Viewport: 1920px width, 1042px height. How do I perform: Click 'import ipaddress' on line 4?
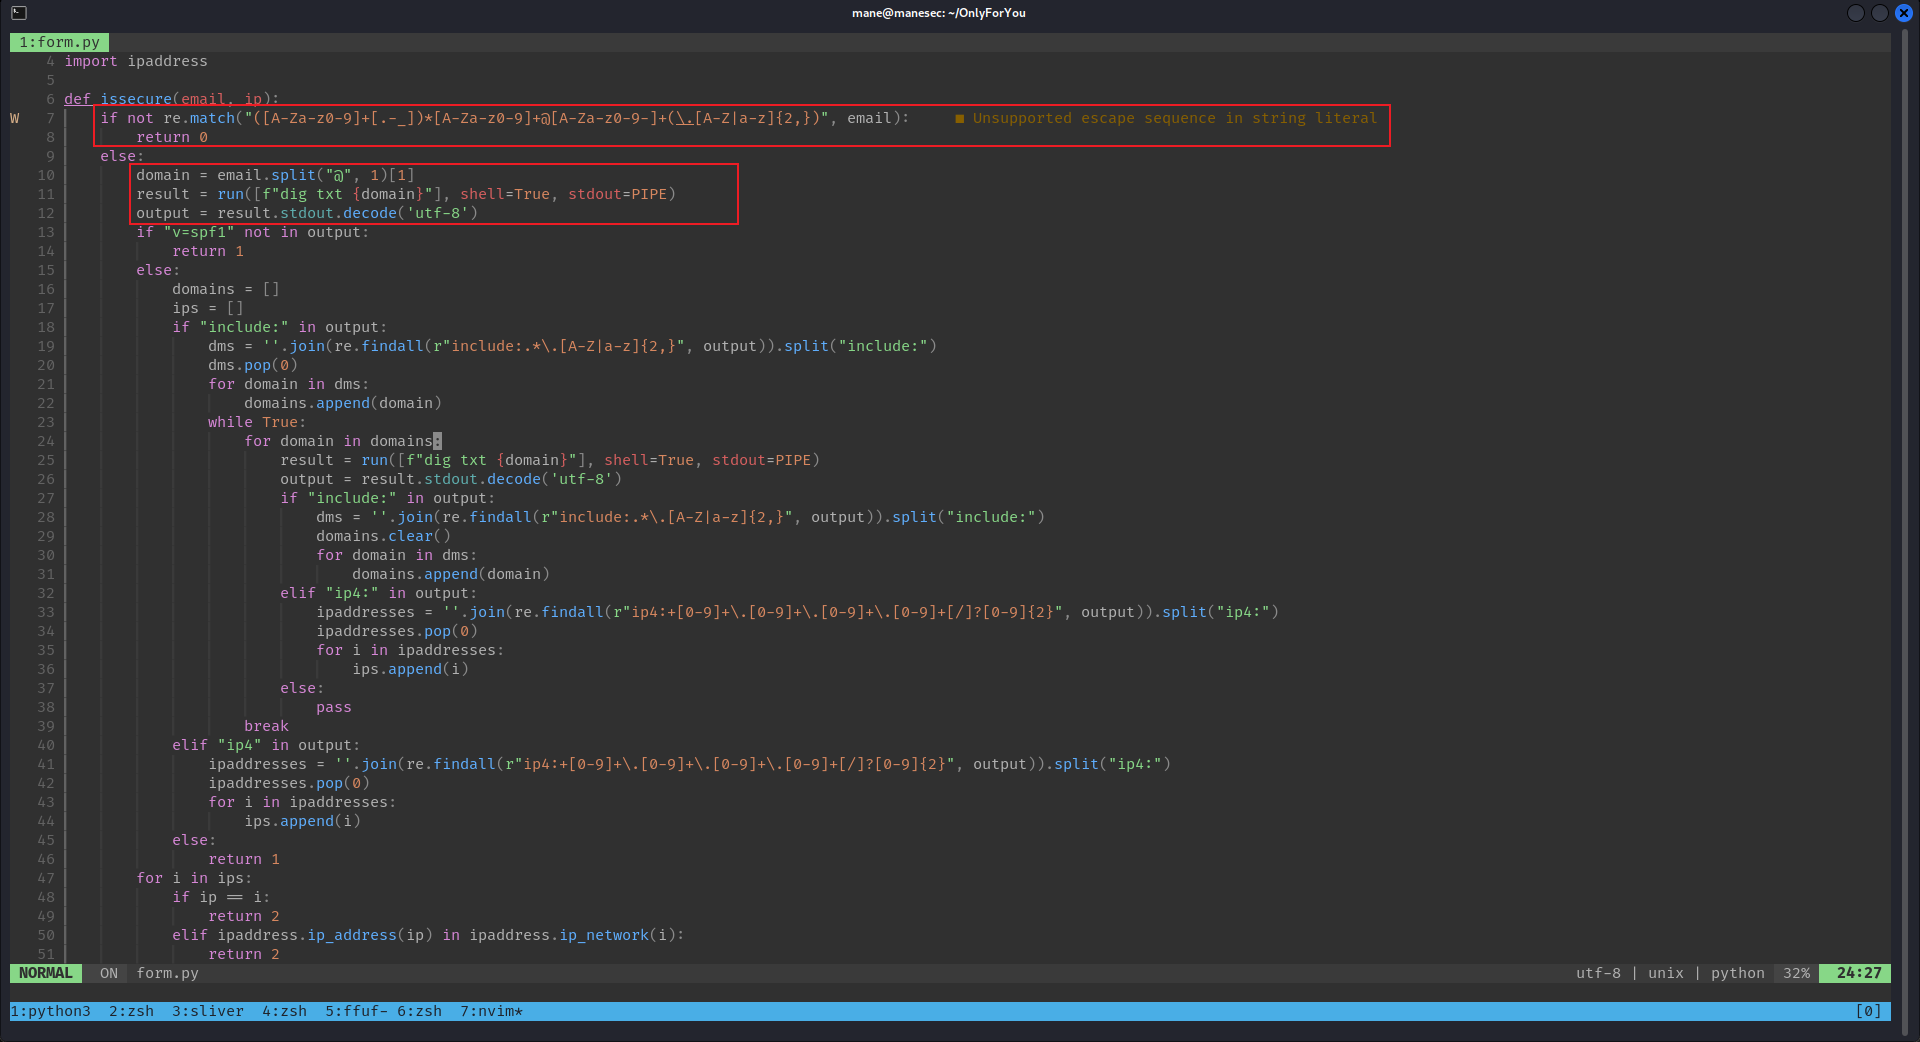click(136, 61)
